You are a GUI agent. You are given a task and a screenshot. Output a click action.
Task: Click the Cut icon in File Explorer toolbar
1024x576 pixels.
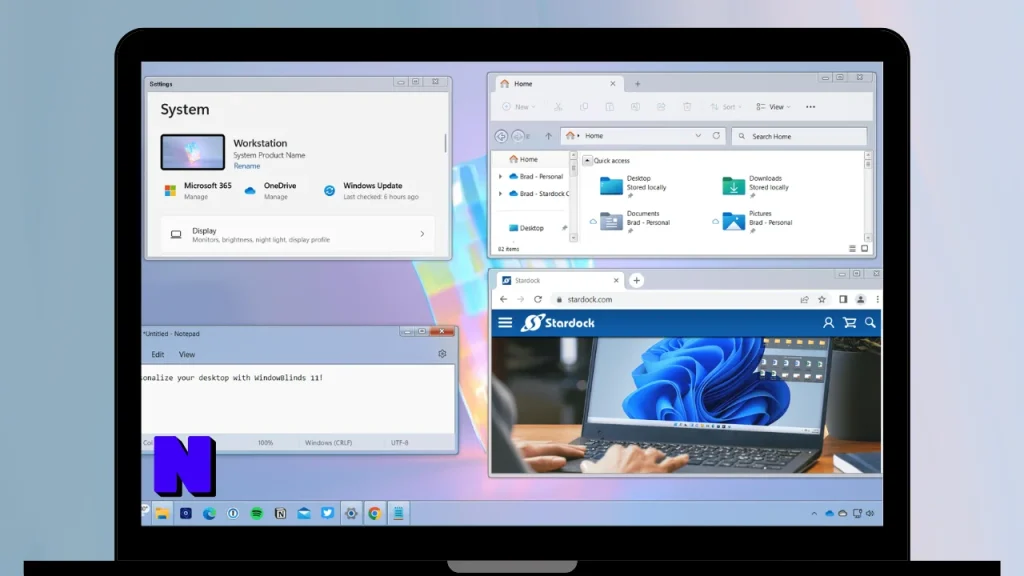point(558,106)
